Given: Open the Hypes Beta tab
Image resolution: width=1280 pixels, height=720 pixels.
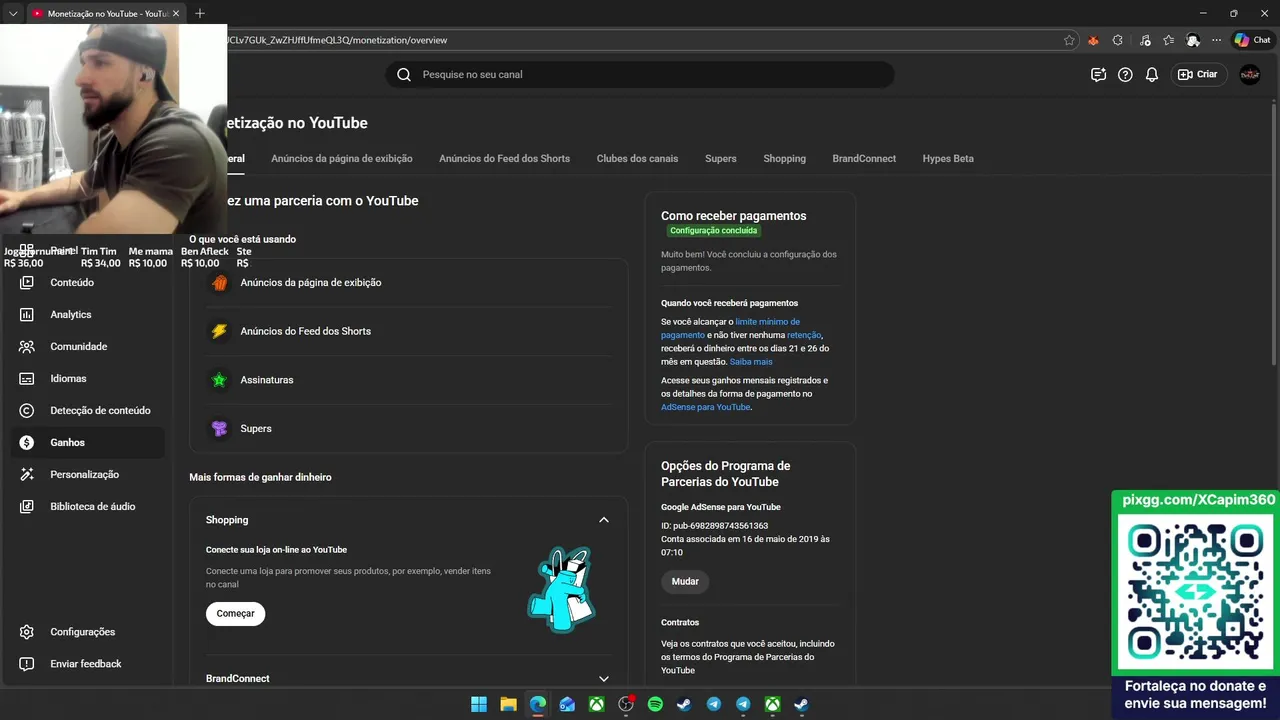Looking at the screenshot, I should pyautogui.click(x=948, y=159).
